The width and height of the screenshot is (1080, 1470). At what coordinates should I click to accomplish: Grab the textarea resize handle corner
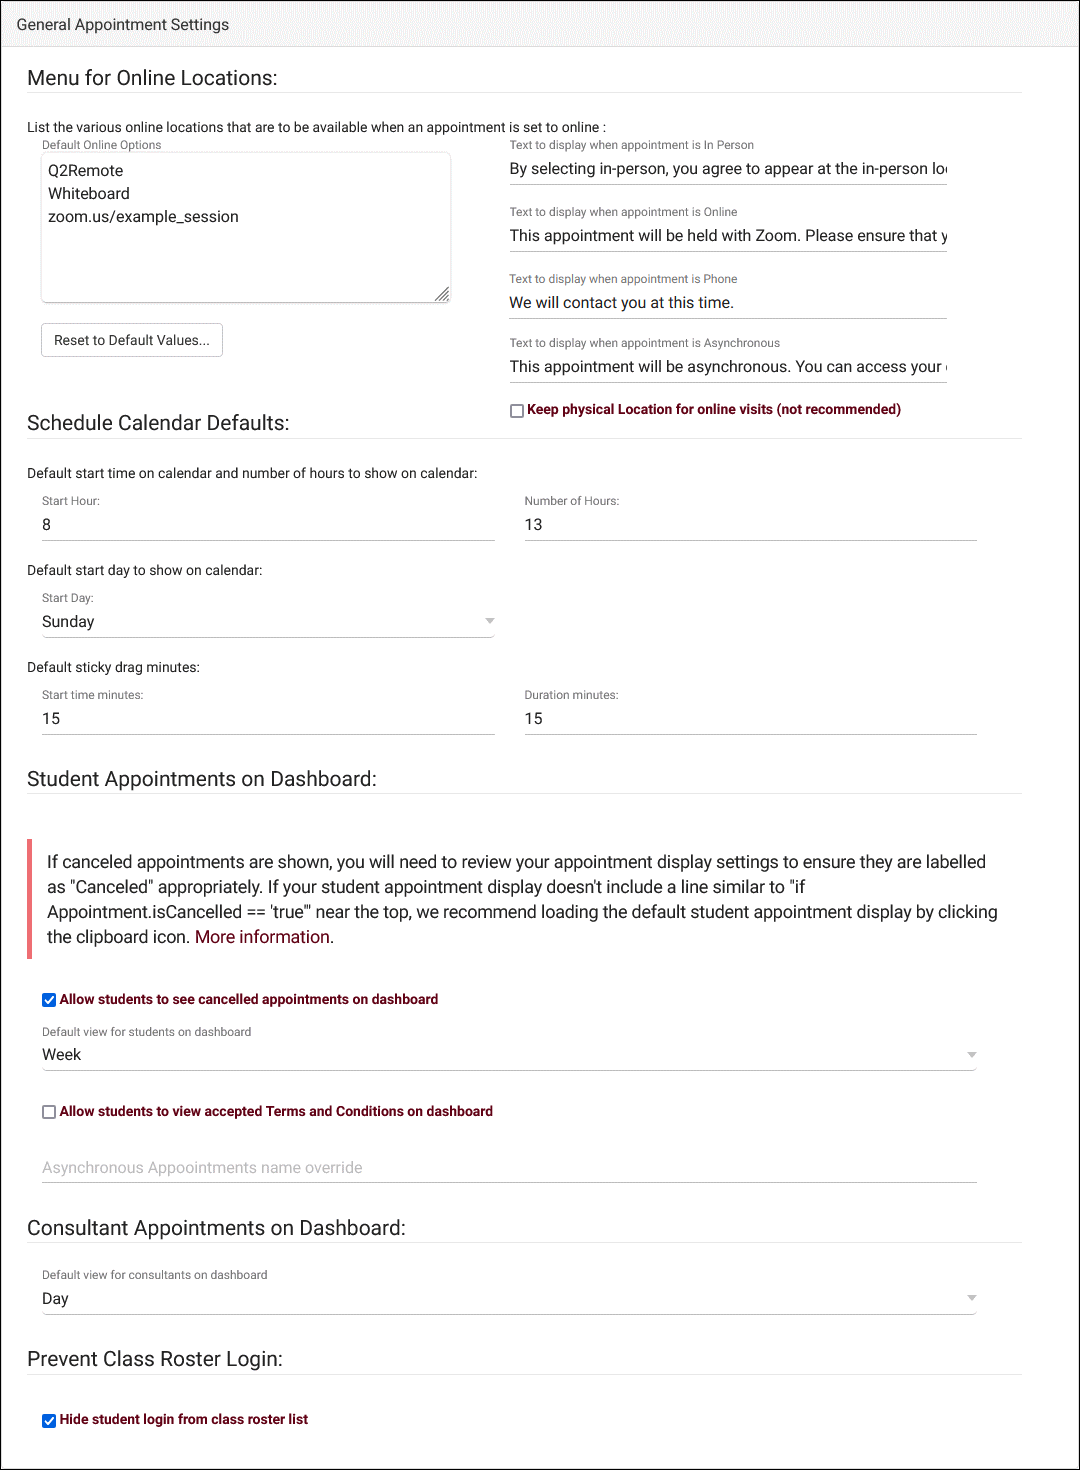[442, 294]
